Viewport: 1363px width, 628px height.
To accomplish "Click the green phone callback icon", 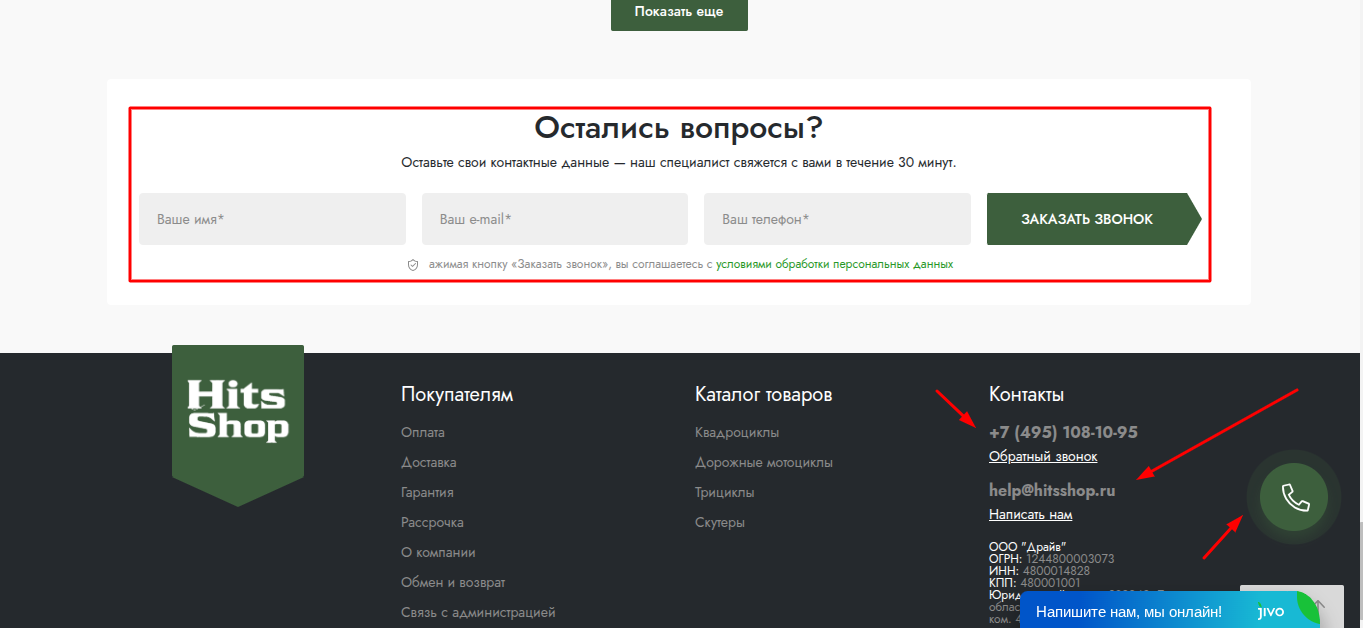I will (x=1293, y=497).
